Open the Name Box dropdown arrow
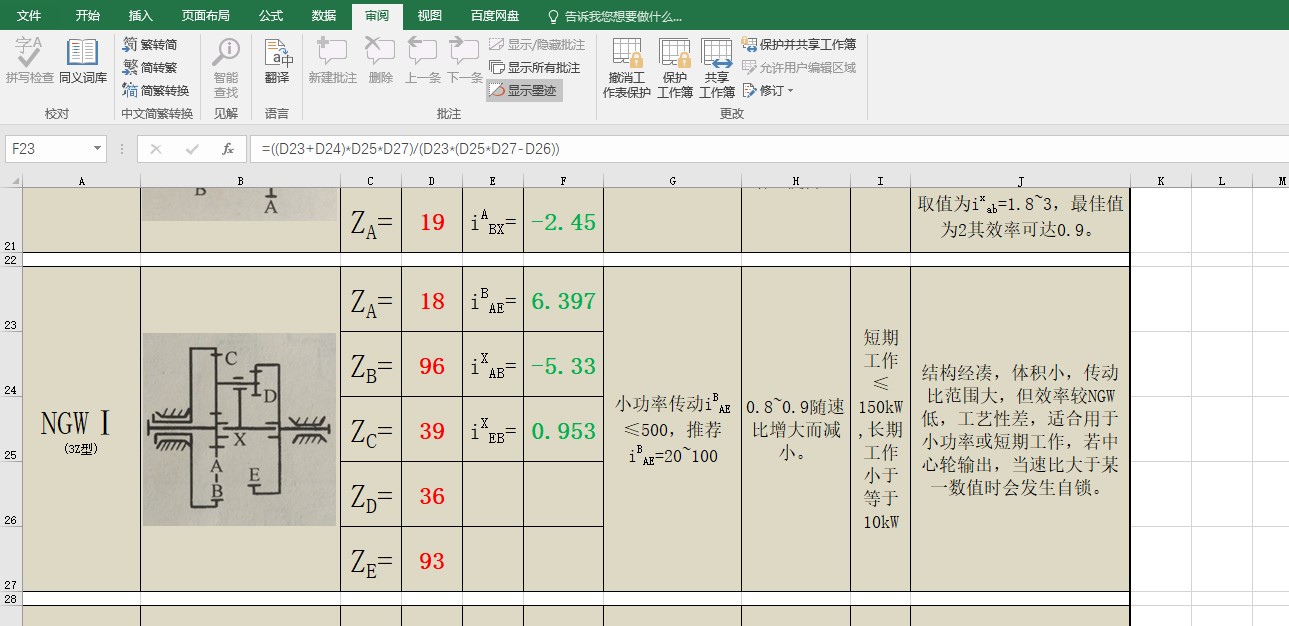The image size is (1289, 626). point(97,149)
